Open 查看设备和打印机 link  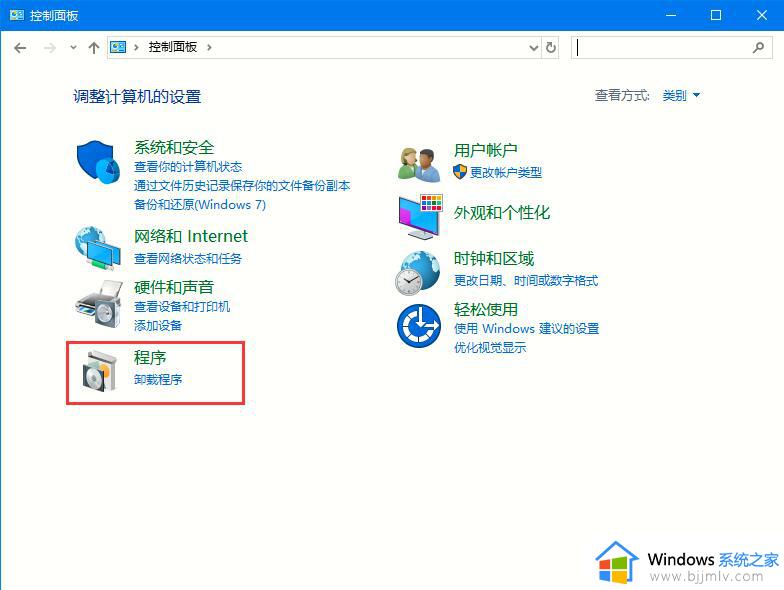(182, 306)
